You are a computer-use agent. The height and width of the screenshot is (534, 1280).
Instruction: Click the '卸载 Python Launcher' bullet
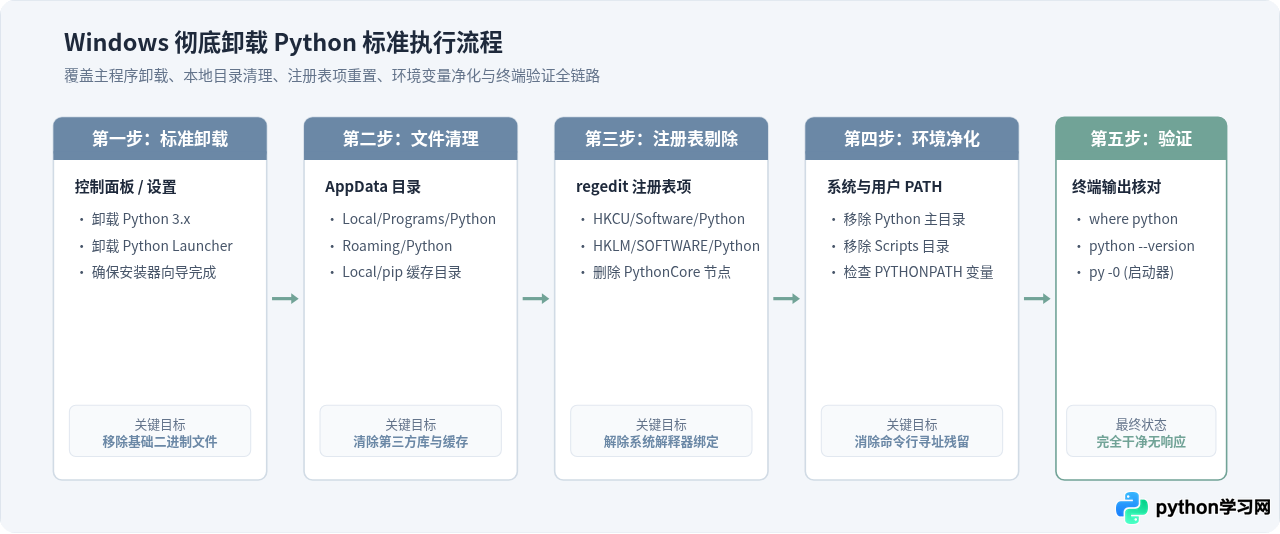[x=162, y=246]
